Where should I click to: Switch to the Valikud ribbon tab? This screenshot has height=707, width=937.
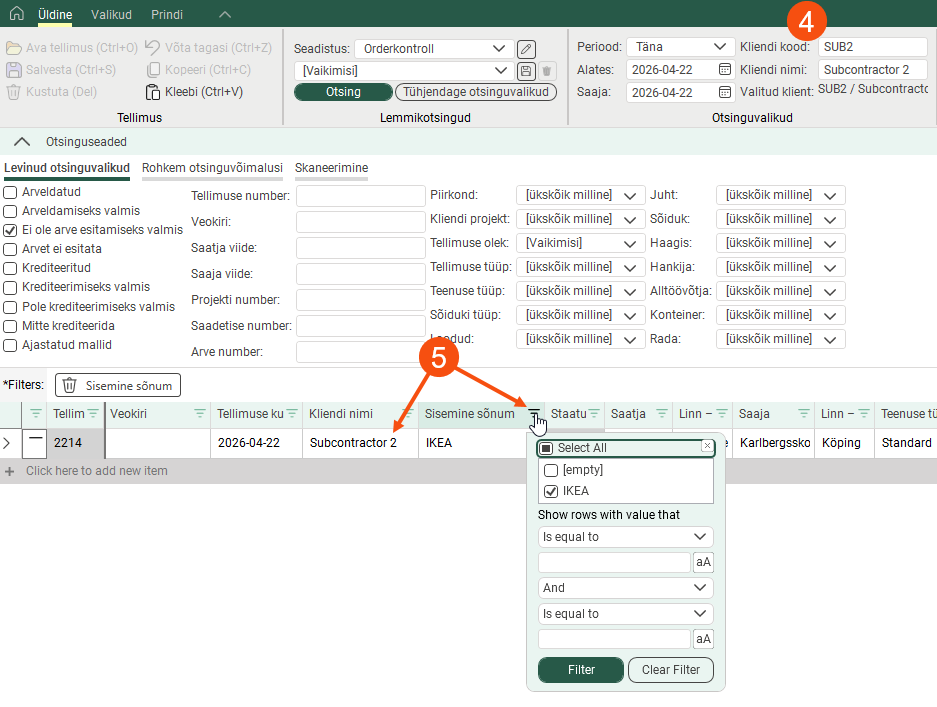click(111, 15)
